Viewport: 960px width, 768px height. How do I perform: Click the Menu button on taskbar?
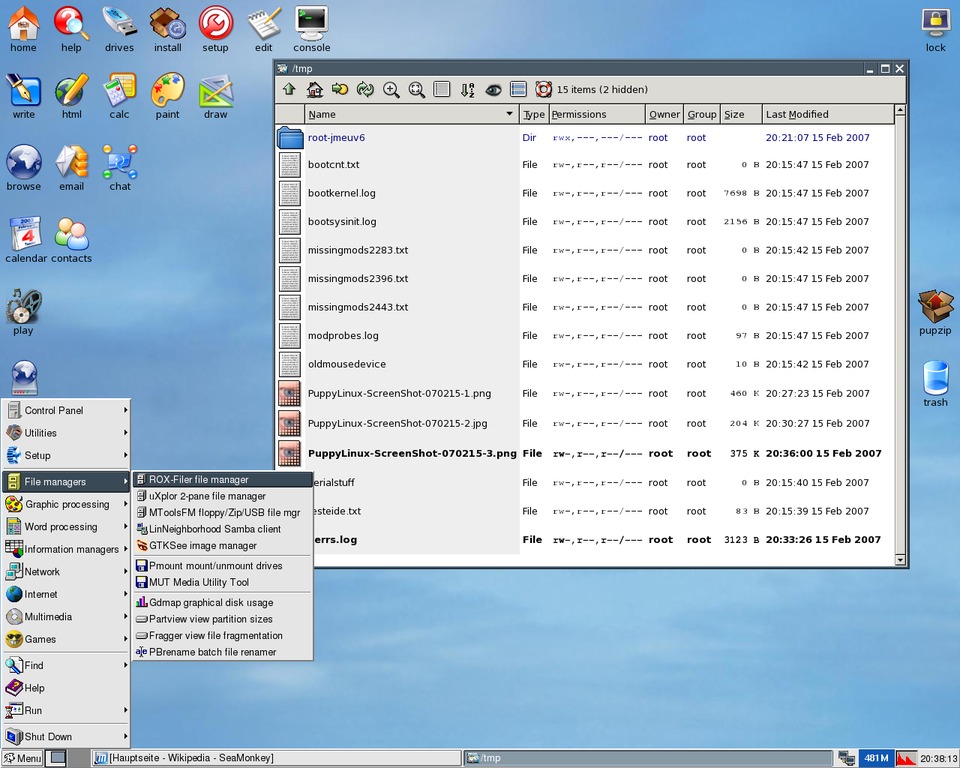(x=23, y=758)
